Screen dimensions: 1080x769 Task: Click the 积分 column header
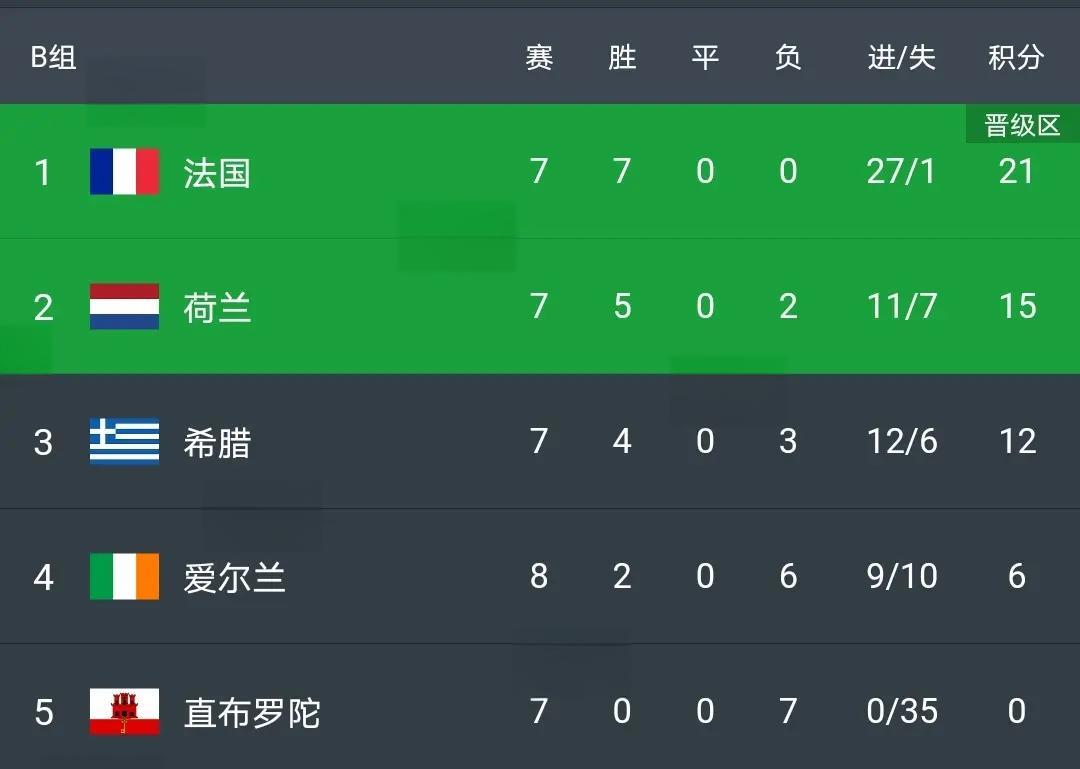click(x=1016, y=58)
